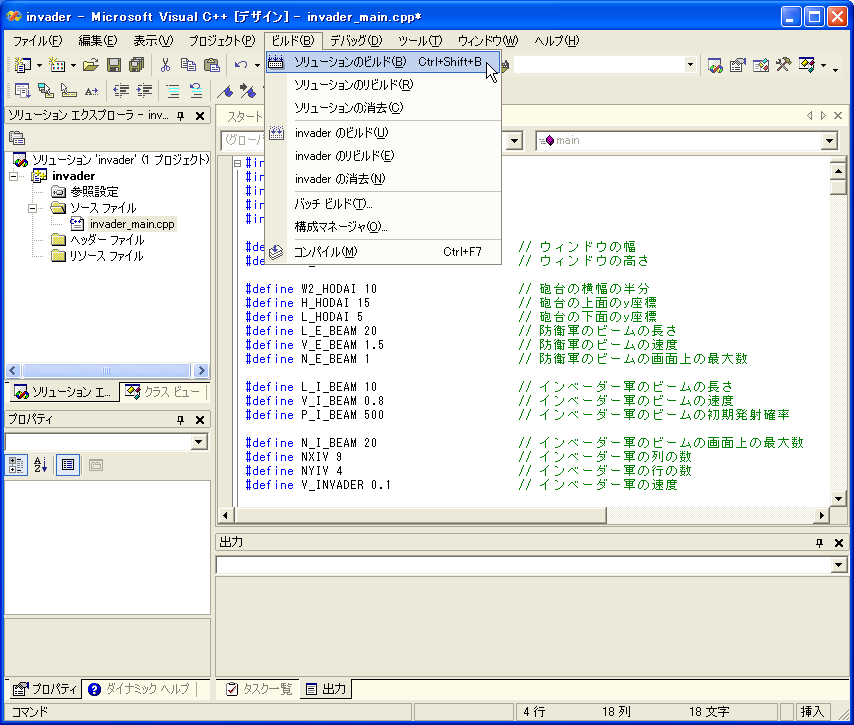This screenshot has width=854, height=725.
Task: Select ソリューションの消去(C) from menu
Action: click(383, 108)
